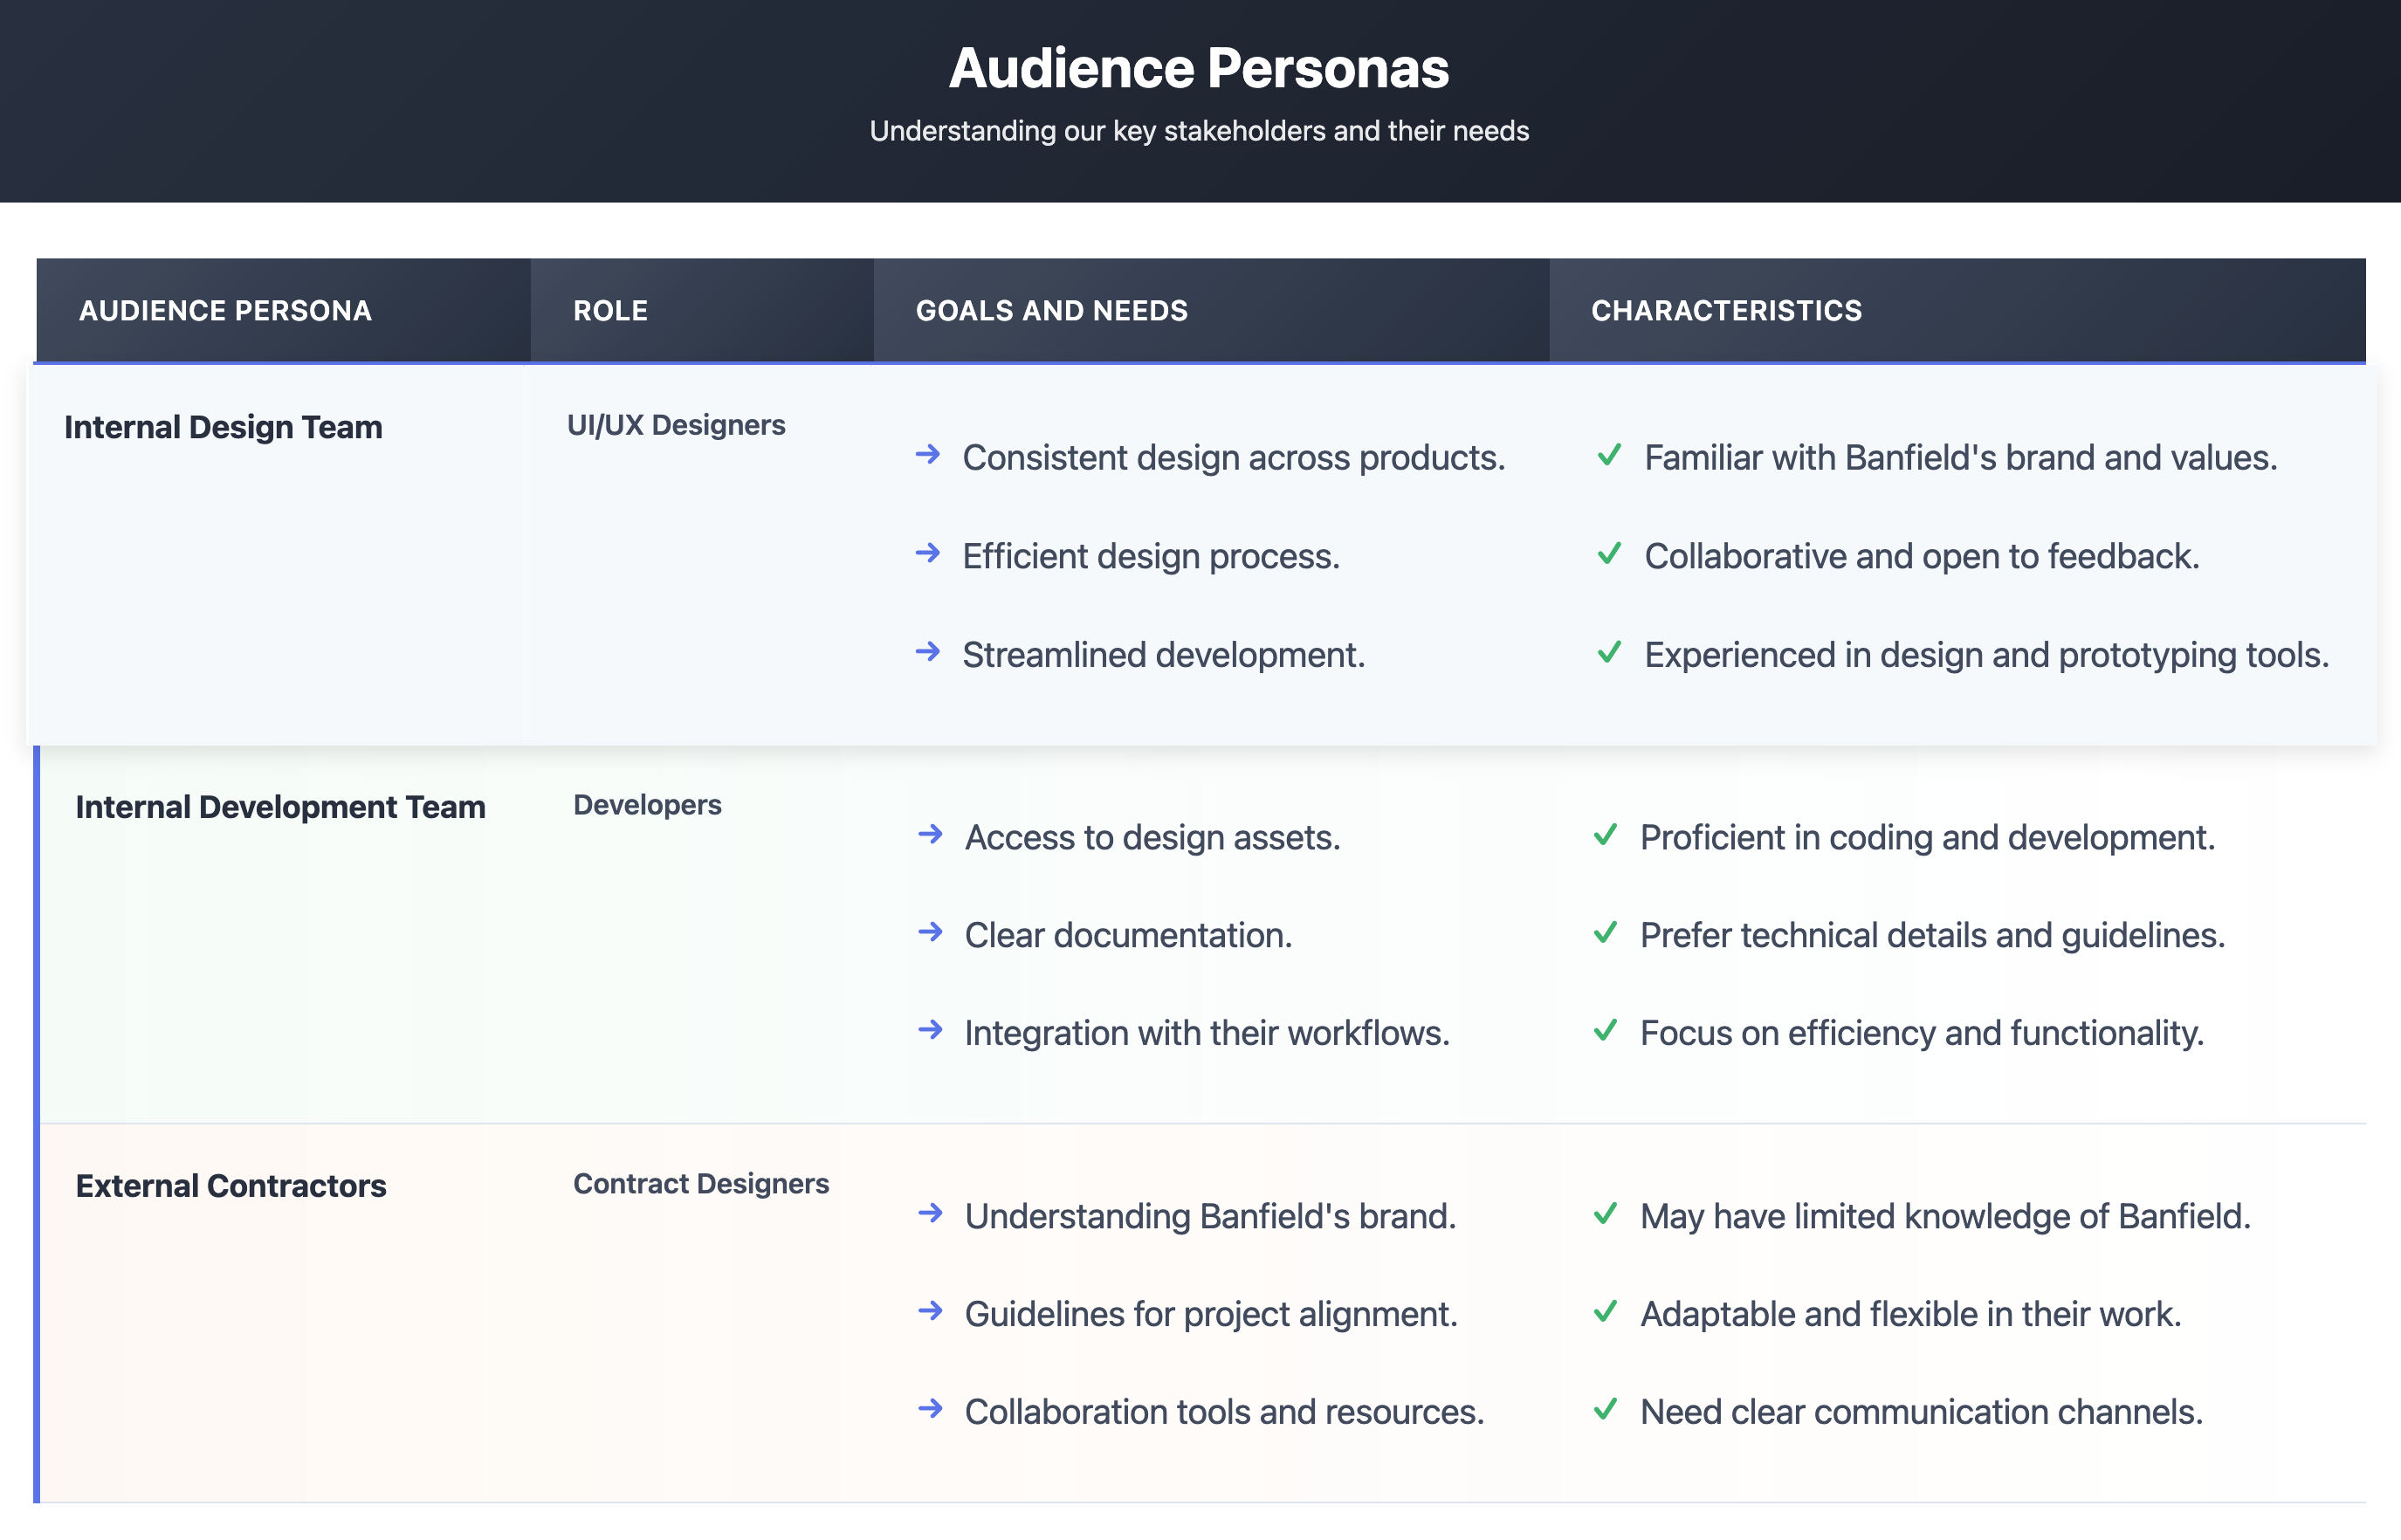Select the External Contractors row title
Screen dimensions: 2401x1540
231,1186
